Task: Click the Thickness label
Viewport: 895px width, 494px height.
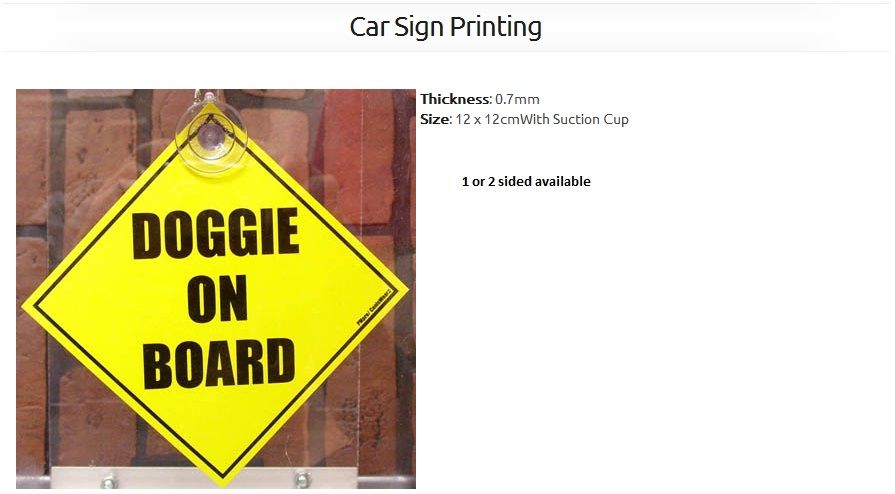Action: [x=455, y=99]
